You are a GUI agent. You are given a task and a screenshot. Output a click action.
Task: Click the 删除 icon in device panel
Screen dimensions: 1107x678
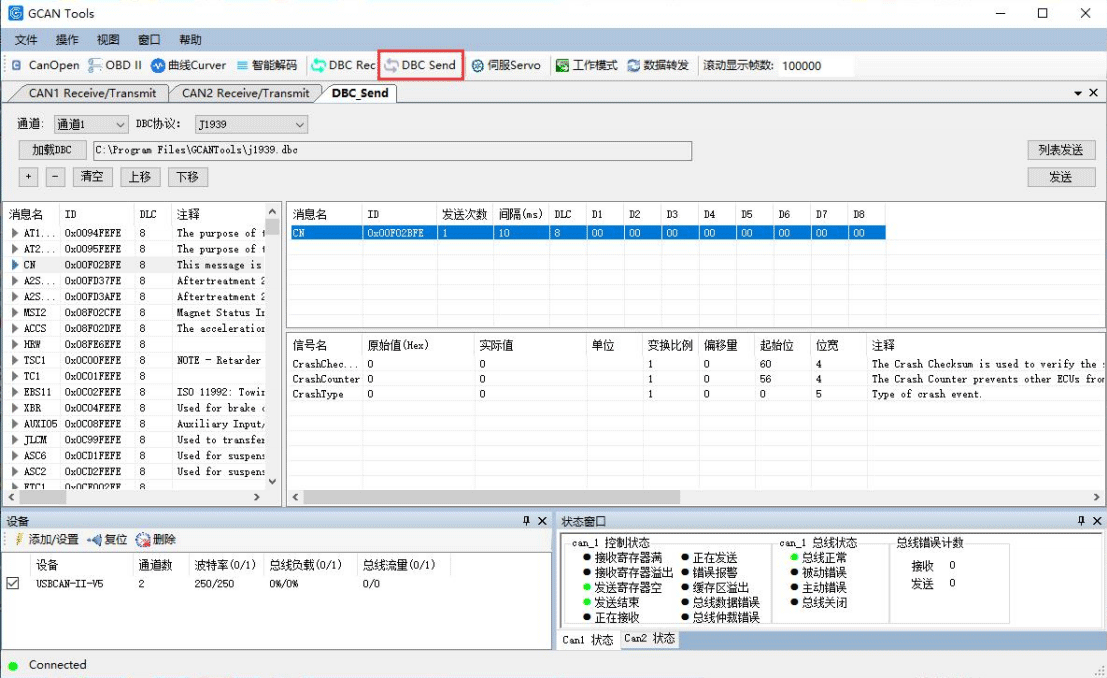click(x=156, y=539)
